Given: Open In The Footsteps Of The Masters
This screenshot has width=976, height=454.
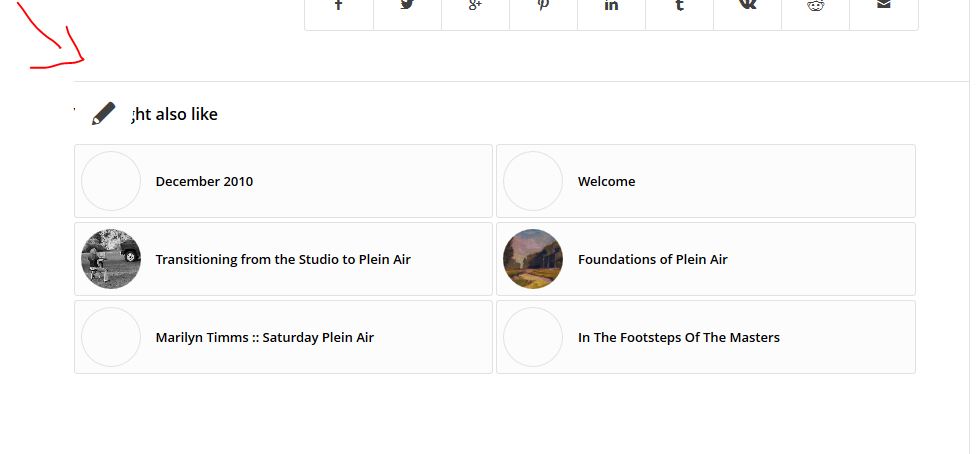Looking at the screenshot, I should coord(678,338).
